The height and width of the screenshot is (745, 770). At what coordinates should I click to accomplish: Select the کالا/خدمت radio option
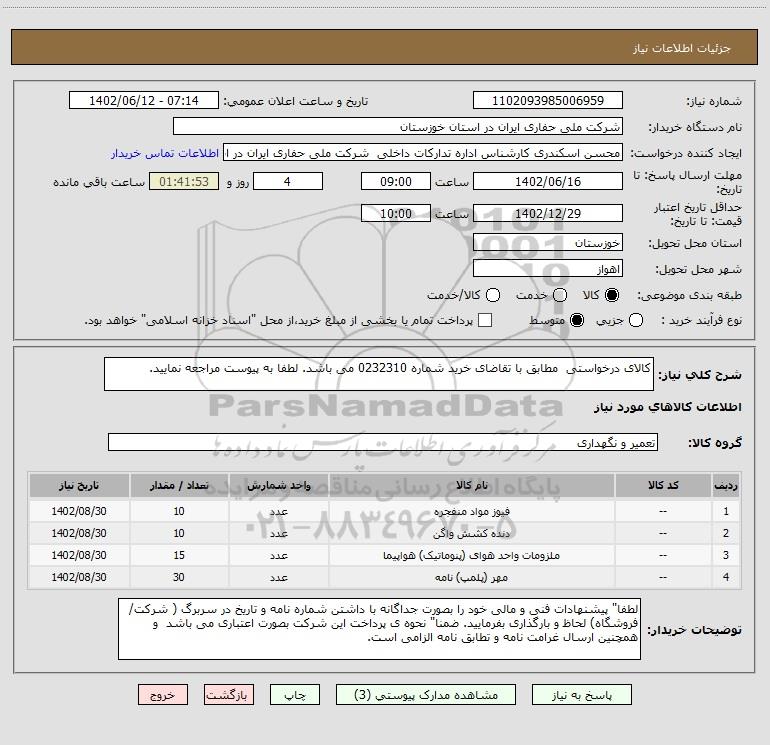click(x=493, y=295)
